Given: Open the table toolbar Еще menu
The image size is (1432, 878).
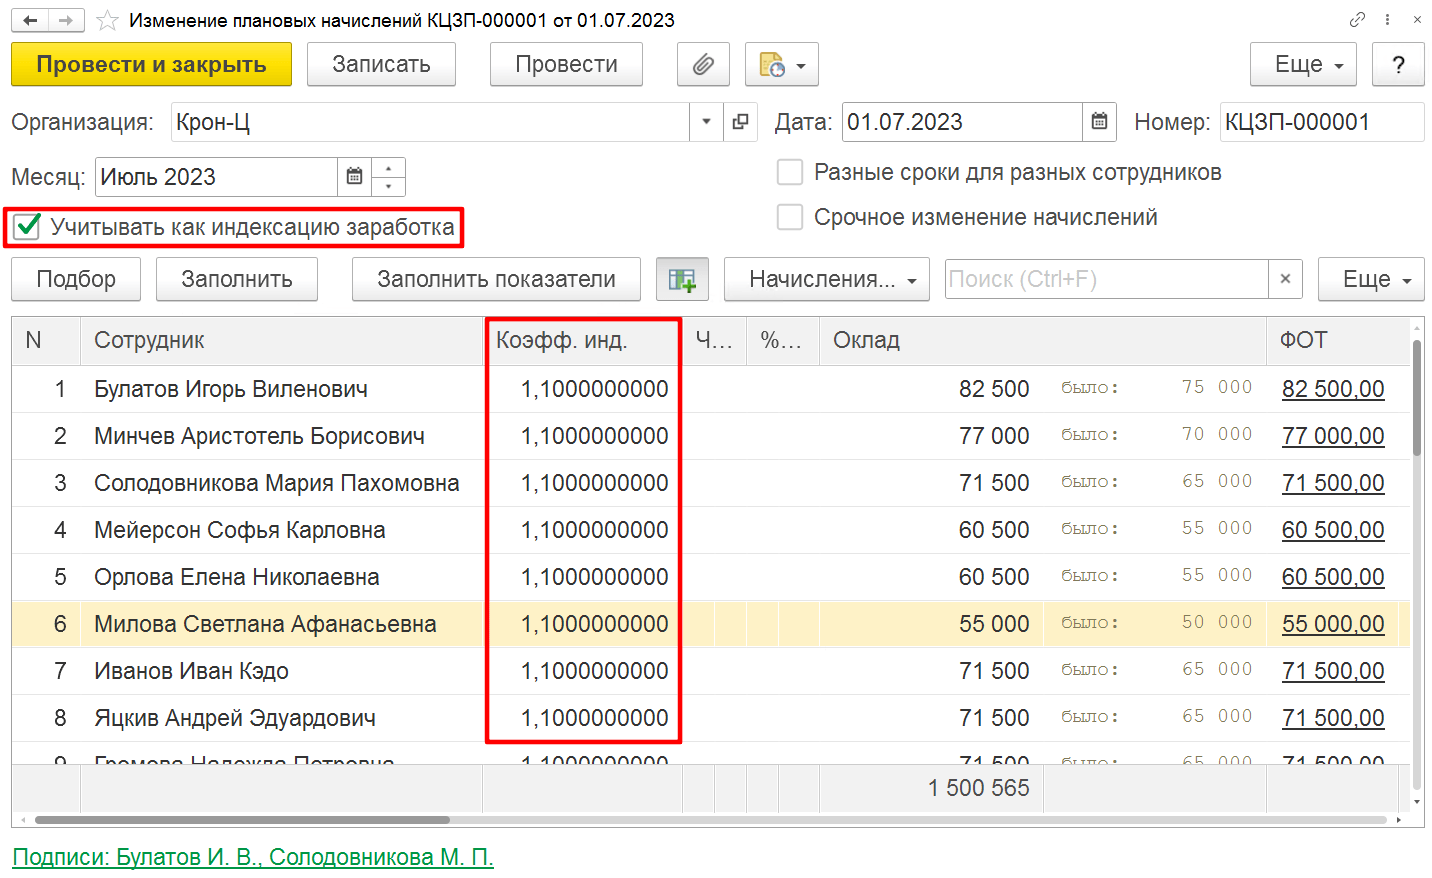Looking at the screenshot, I should point(1371,279).
